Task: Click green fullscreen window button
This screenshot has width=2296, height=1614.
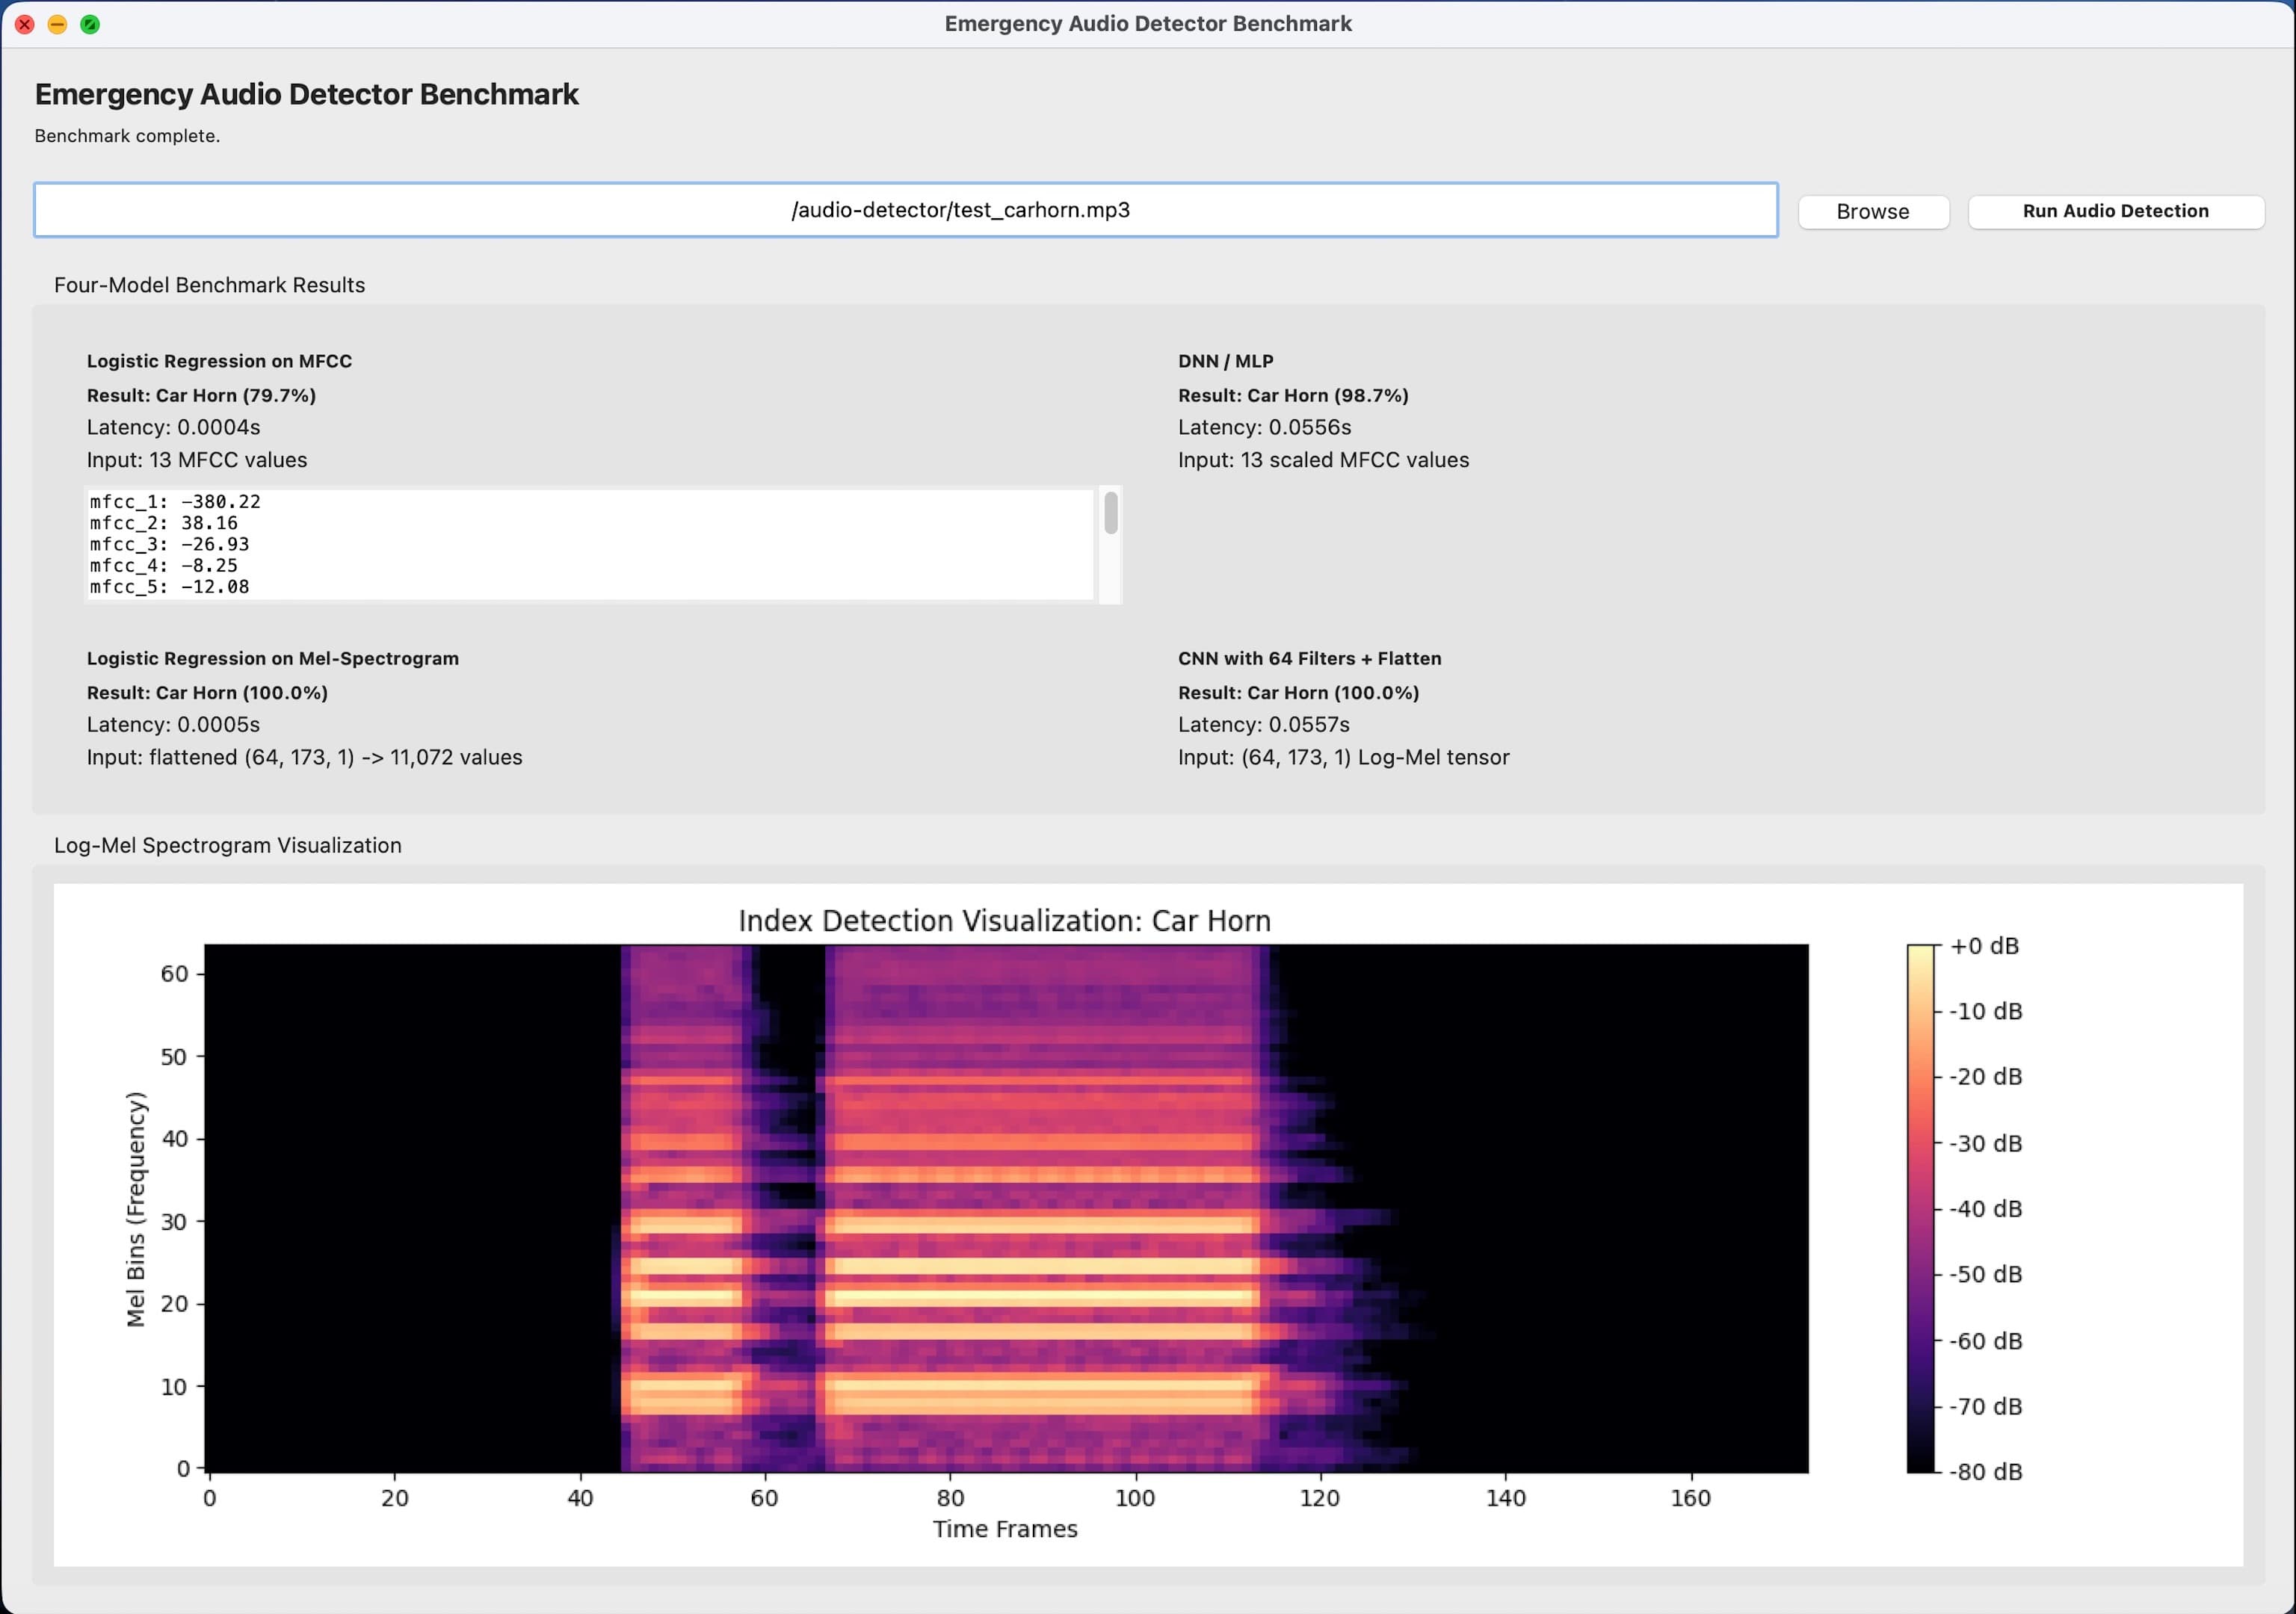Action: (90, 24)
